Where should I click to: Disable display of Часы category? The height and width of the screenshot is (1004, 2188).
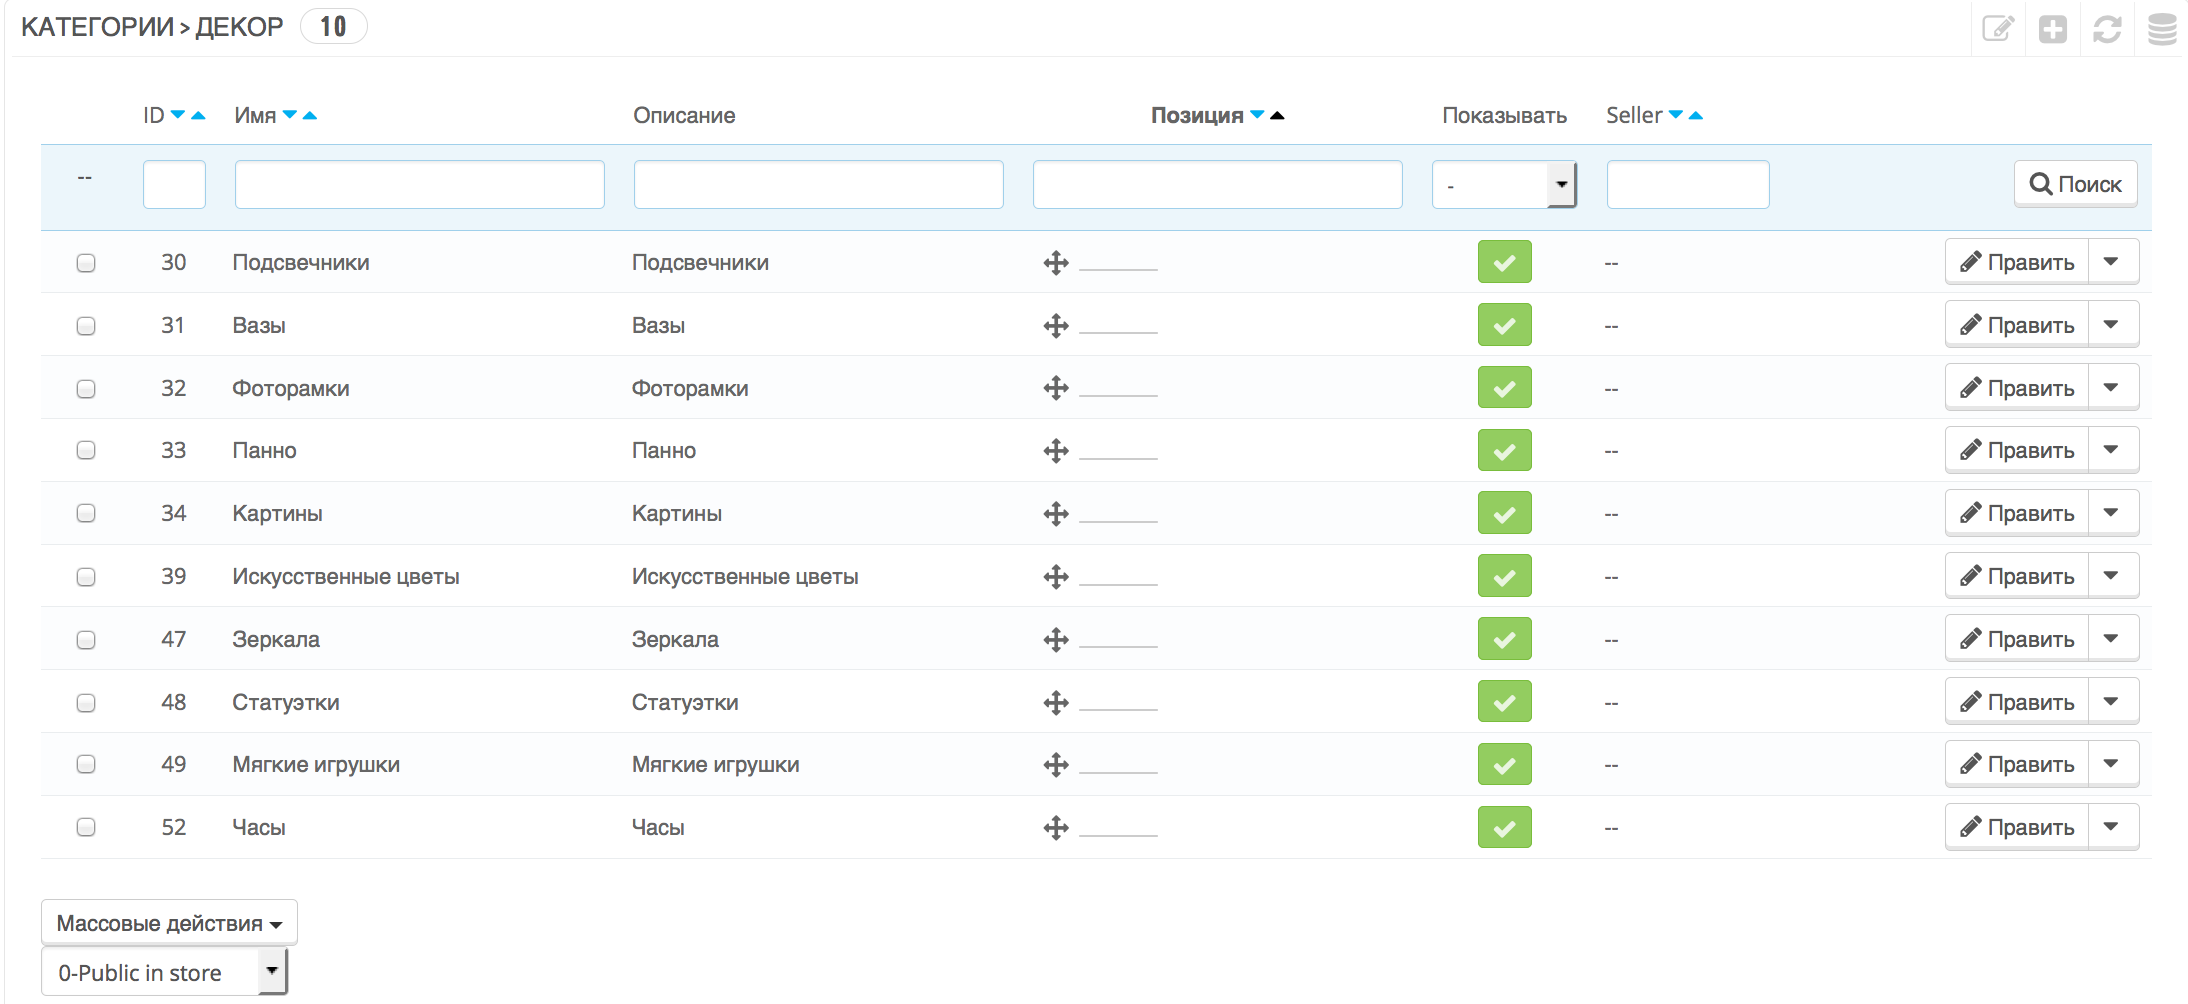click(x=1504, y=828)
